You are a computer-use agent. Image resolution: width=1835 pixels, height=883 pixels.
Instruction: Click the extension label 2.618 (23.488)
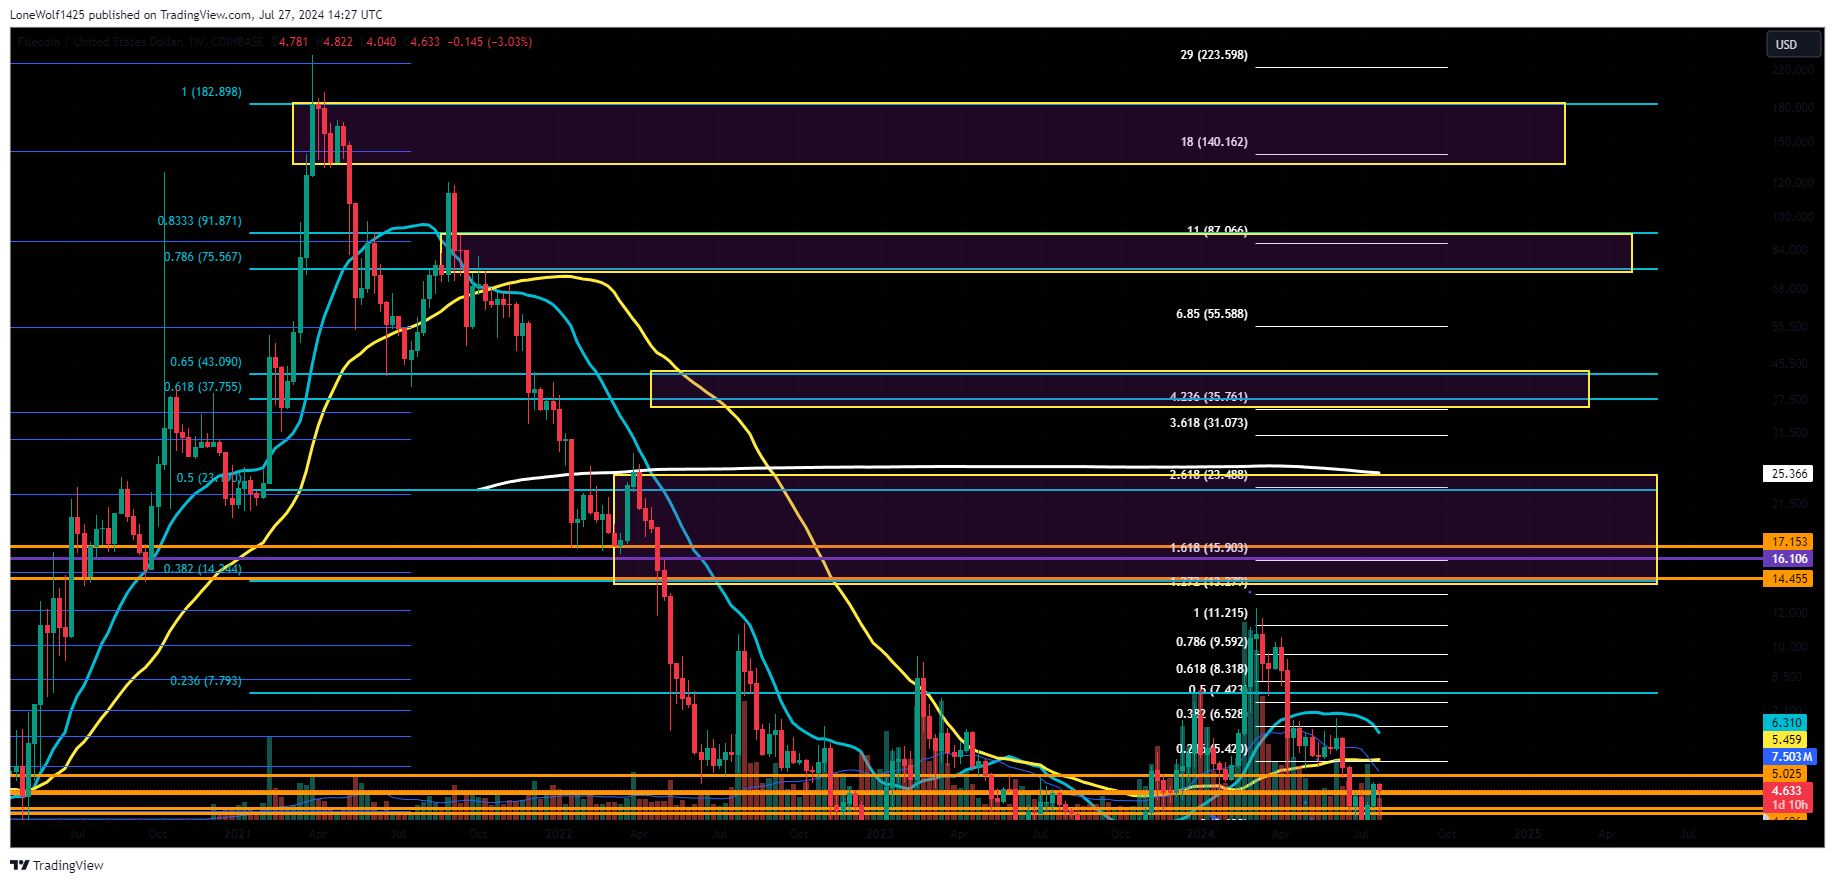pos(1209,475)
